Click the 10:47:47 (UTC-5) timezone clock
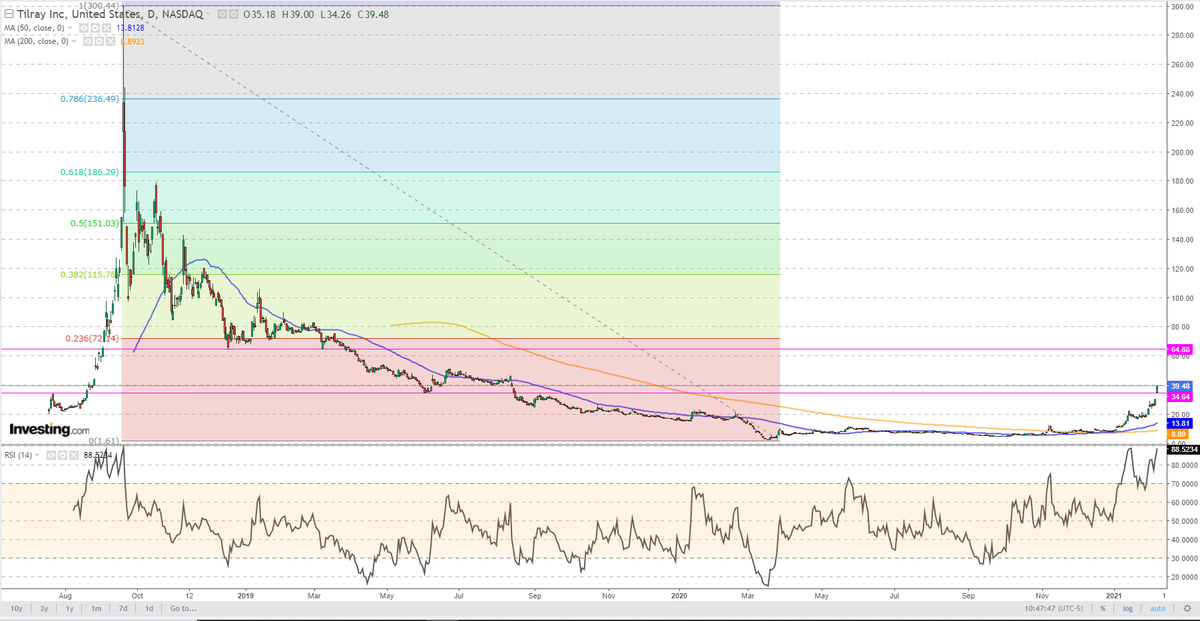Image resolution: width=1200 pixels, height=621 pixels. pyautogui.click(x=1054, y=608)
